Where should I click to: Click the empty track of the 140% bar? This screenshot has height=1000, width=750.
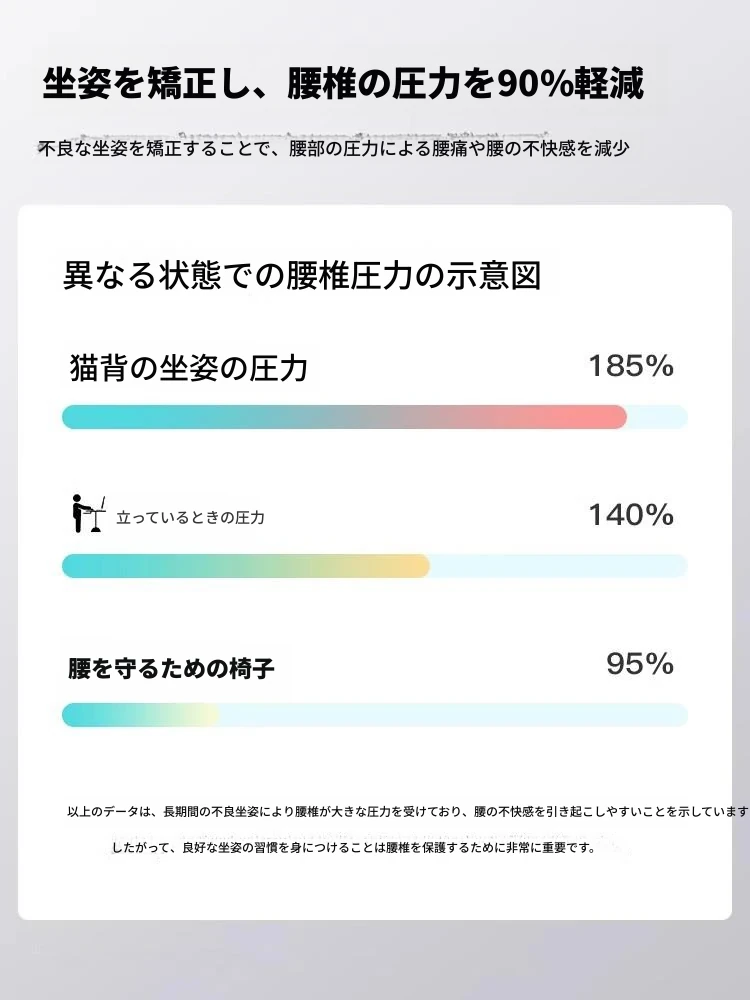click(560, 566)
